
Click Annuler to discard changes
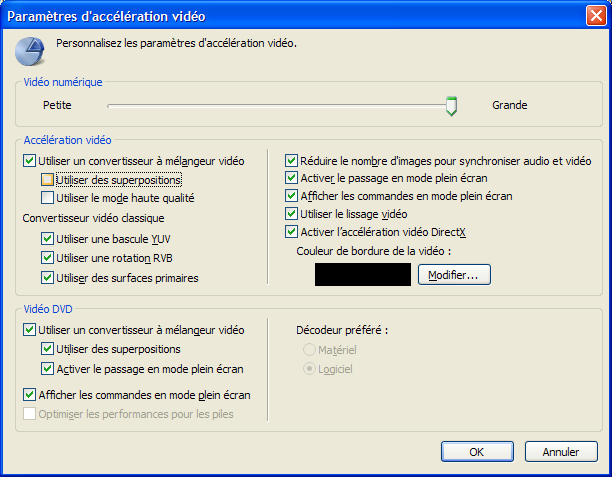click(x=561, y=452)
